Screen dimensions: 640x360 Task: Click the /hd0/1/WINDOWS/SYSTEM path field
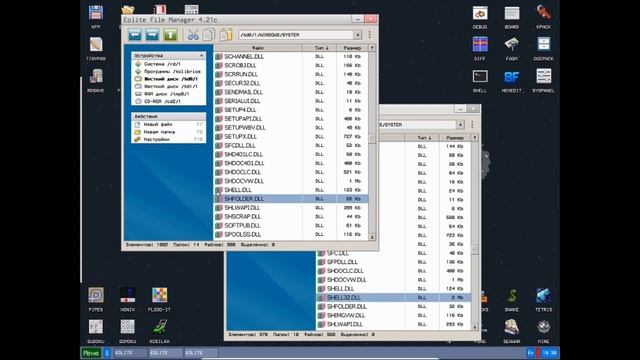(x=296, y=35)
